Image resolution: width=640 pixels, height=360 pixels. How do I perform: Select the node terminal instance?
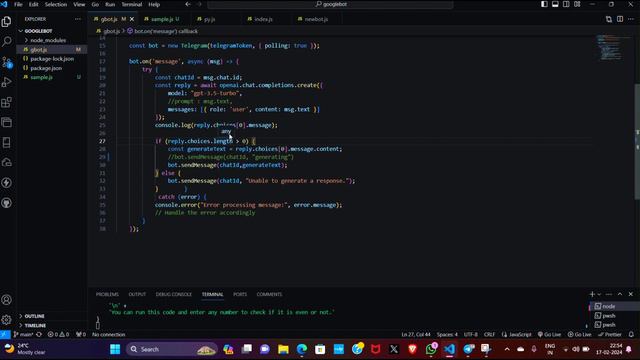pyautogui.click(x=608, y=306)
